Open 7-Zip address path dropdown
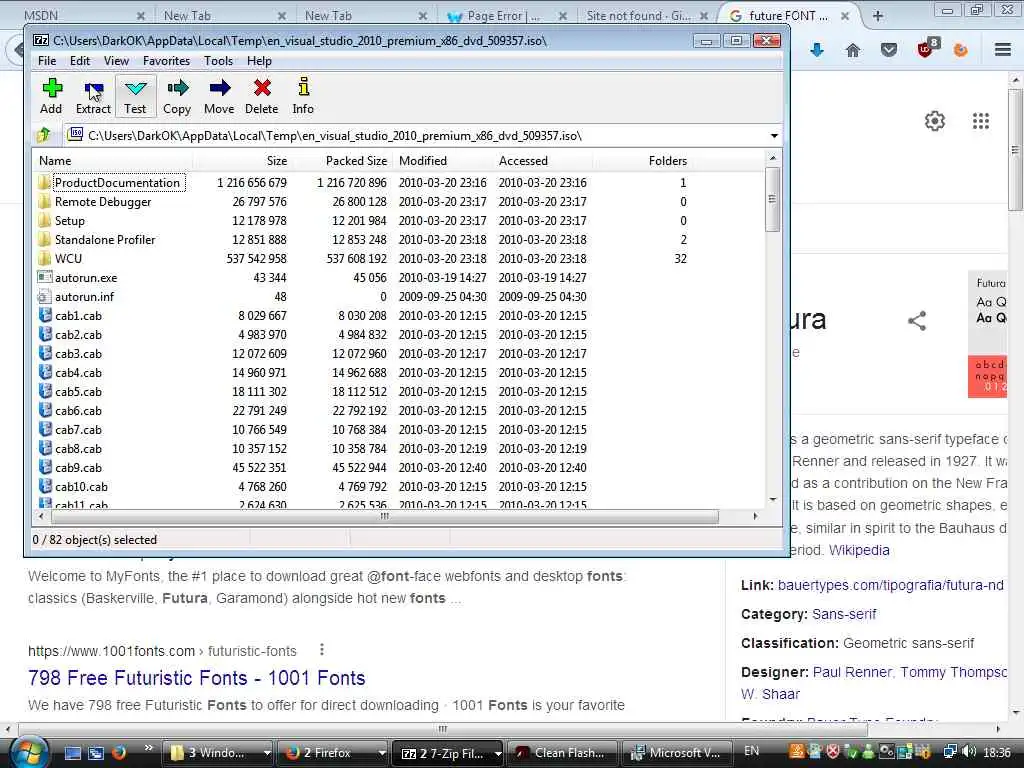1024x768 pixels. pos(774,136)
